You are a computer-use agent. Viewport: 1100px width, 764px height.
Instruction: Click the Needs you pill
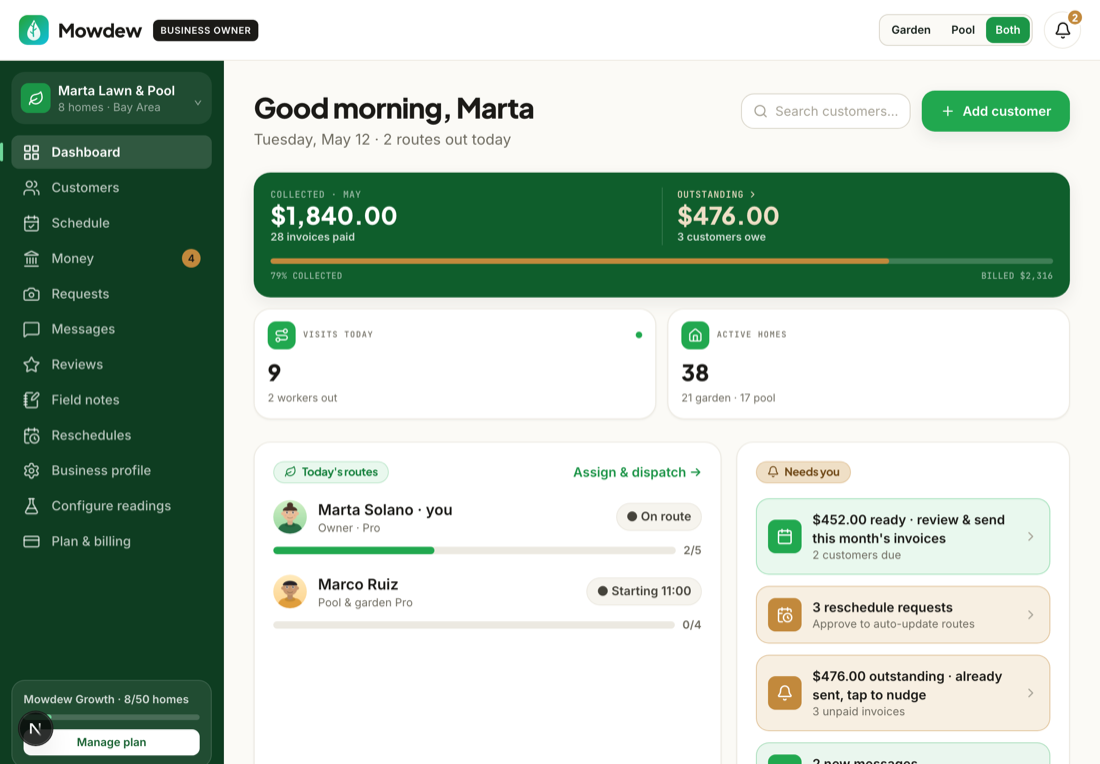(x=803, y=472)
